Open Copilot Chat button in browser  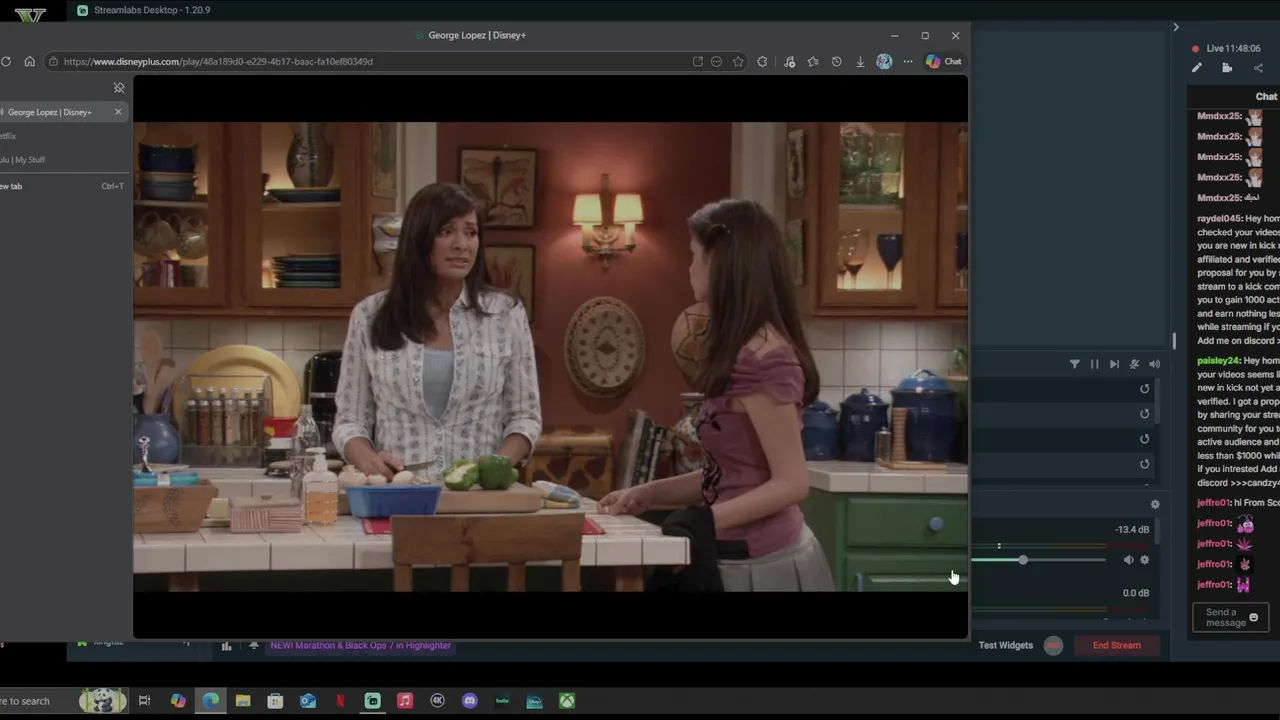point(943,61)
